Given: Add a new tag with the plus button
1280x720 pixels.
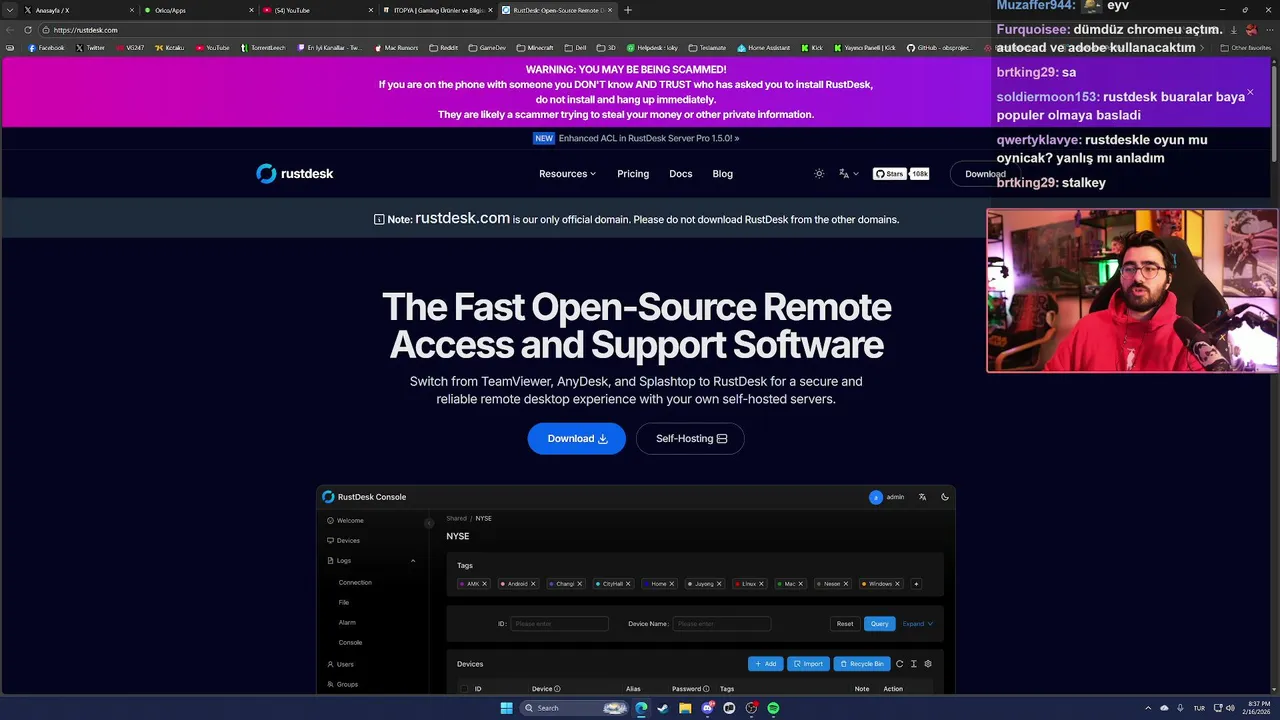Looking at the screenshot, I should (x=916, y=584).
